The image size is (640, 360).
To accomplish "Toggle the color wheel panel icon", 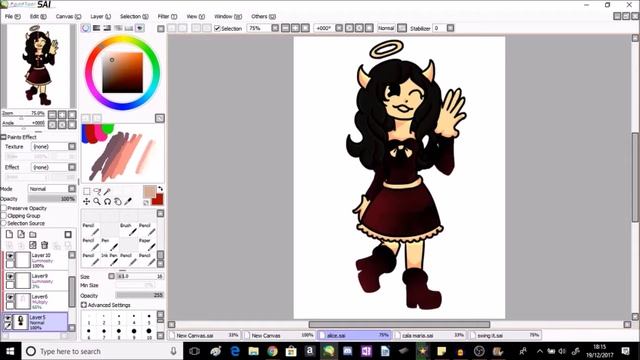I will tap(86, 28).
